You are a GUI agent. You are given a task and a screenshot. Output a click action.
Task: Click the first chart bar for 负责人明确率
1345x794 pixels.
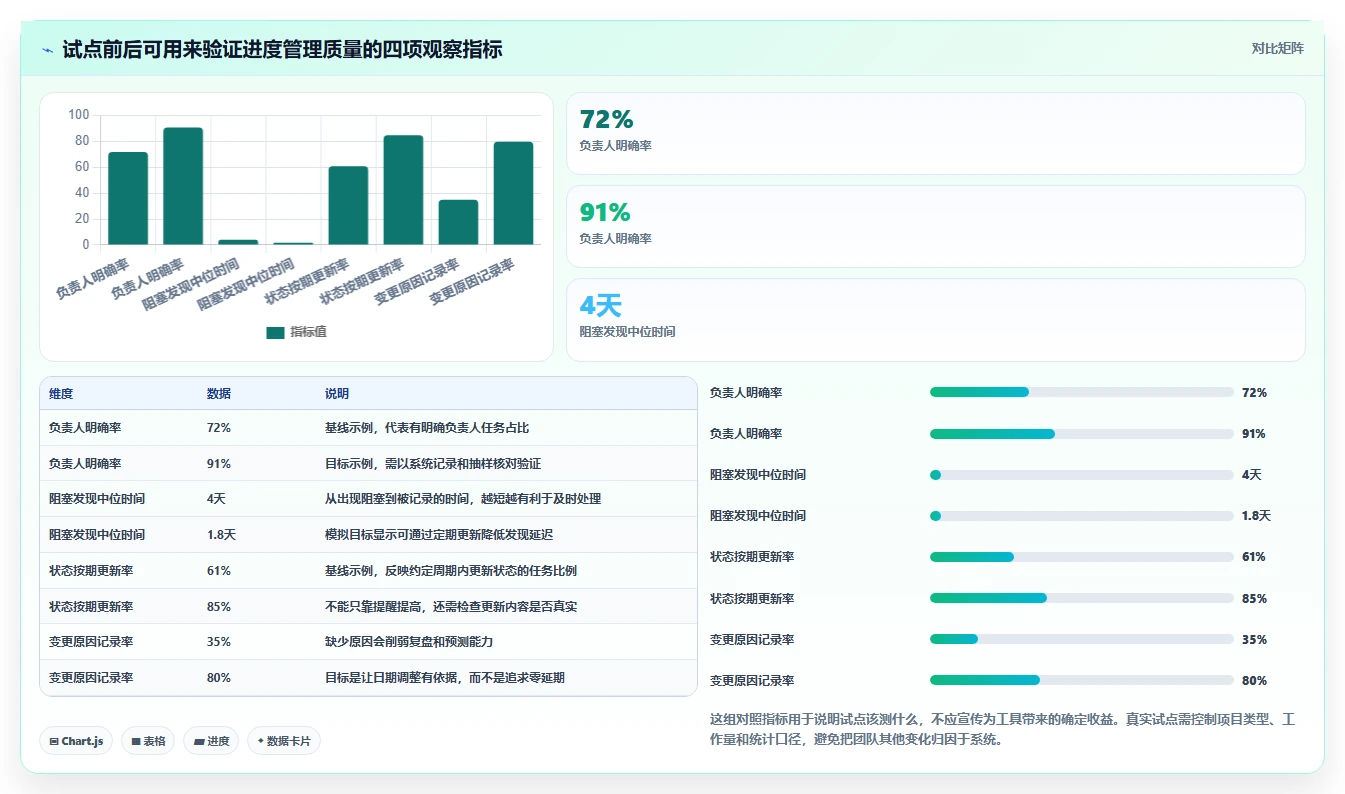coord(128,198)
